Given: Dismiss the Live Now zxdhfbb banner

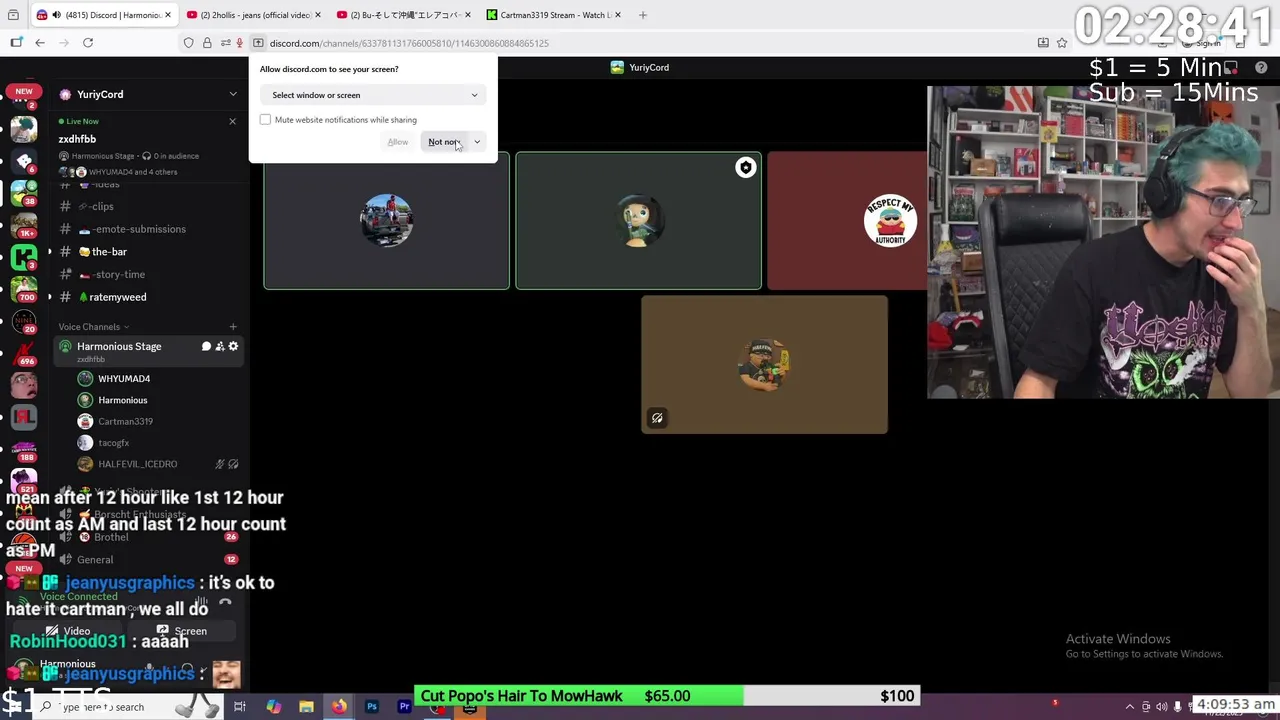Looking at the screenshot, I should click(x=232, y=121).
